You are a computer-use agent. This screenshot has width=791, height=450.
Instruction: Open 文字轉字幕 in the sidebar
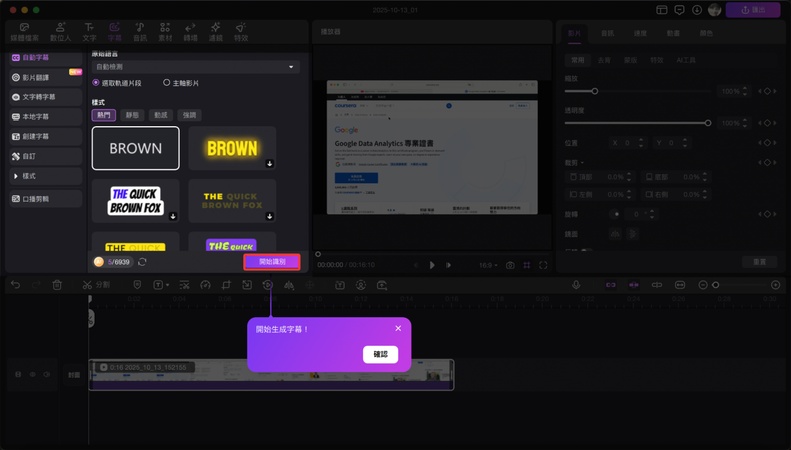click(40, 97)
